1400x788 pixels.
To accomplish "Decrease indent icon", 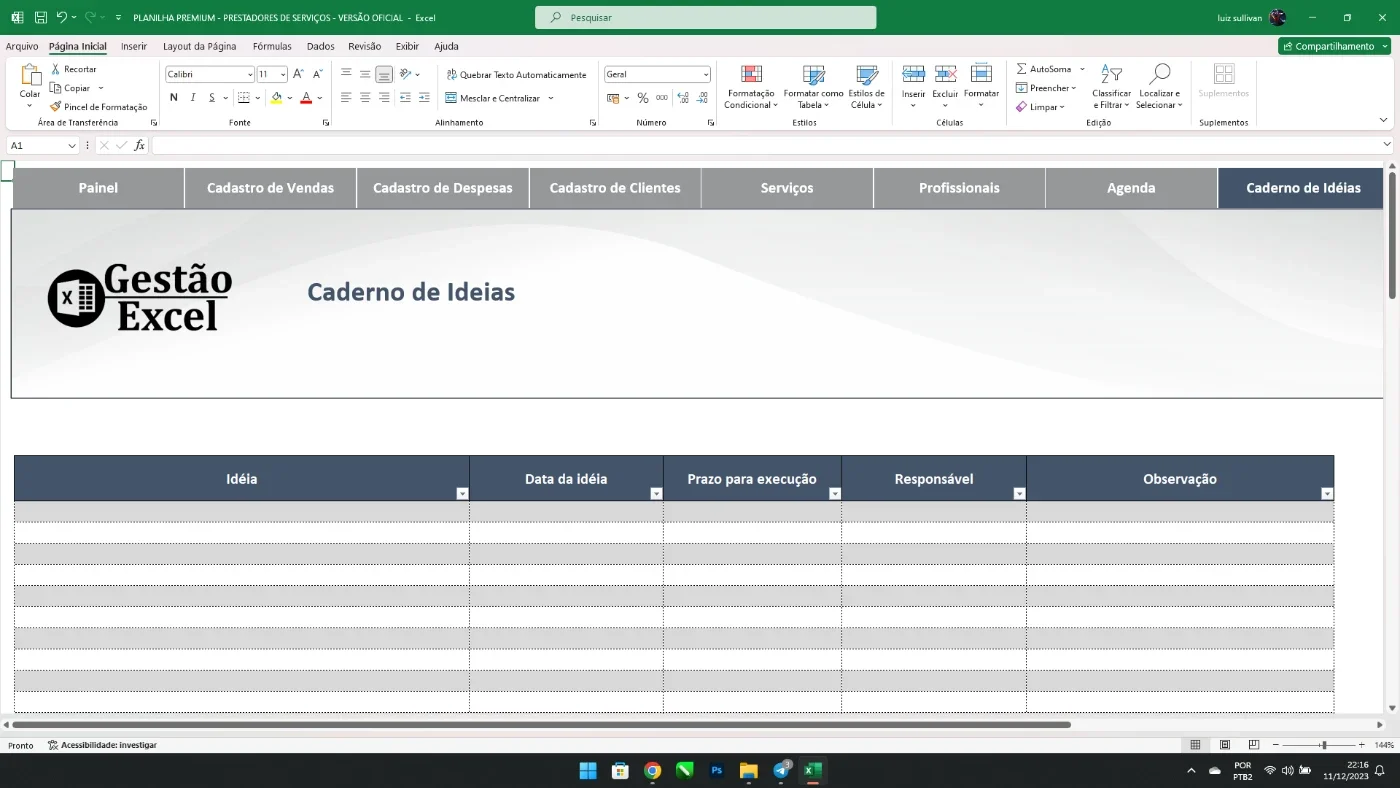I will coord(405,98).
